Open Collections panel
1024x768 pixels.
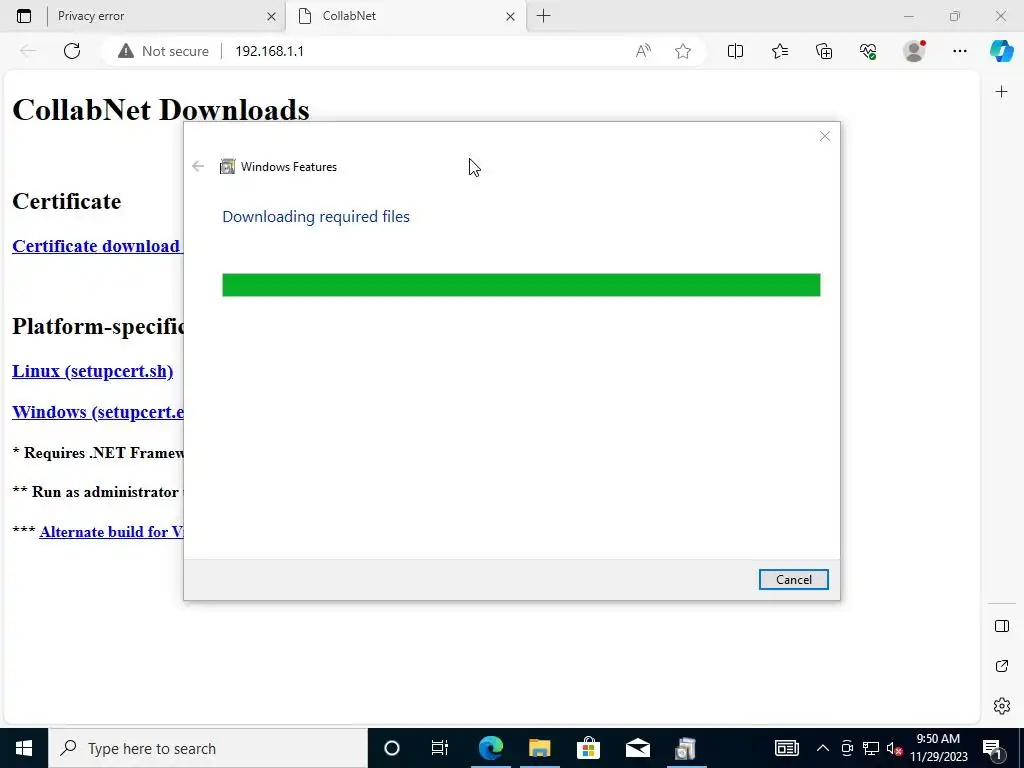[x=824, y=51]
